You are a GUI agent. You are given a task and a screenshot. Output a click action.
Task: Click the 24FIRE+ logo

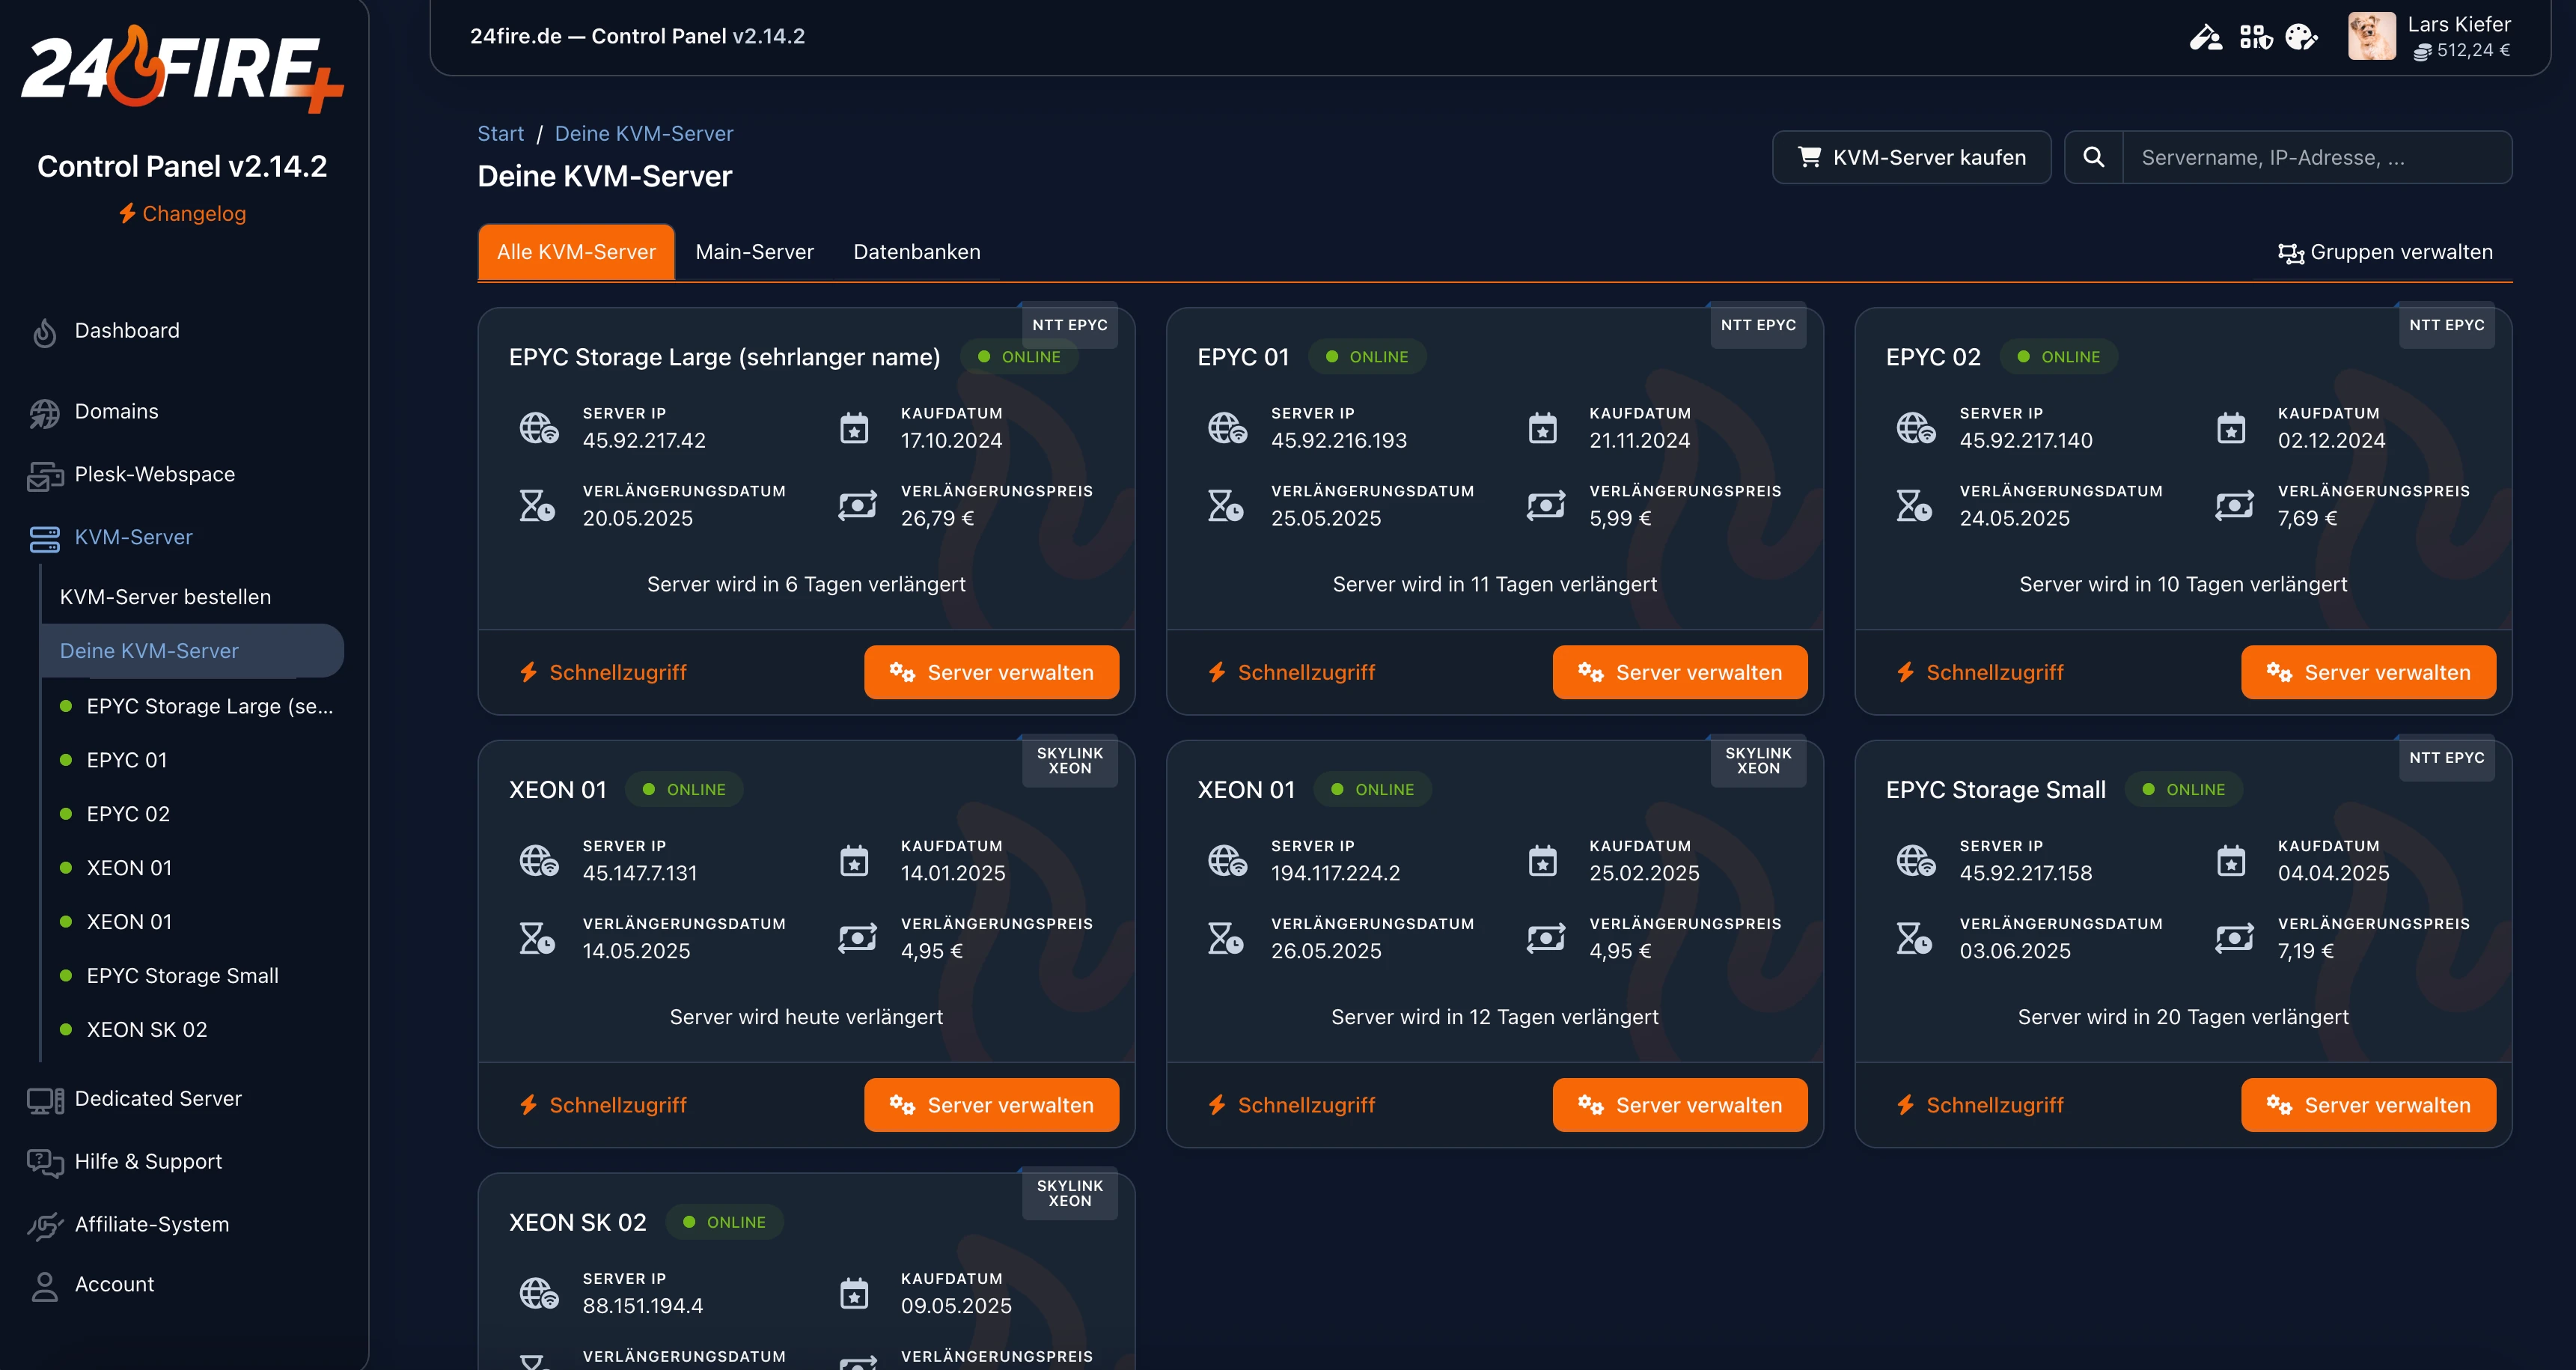point(182,68)
